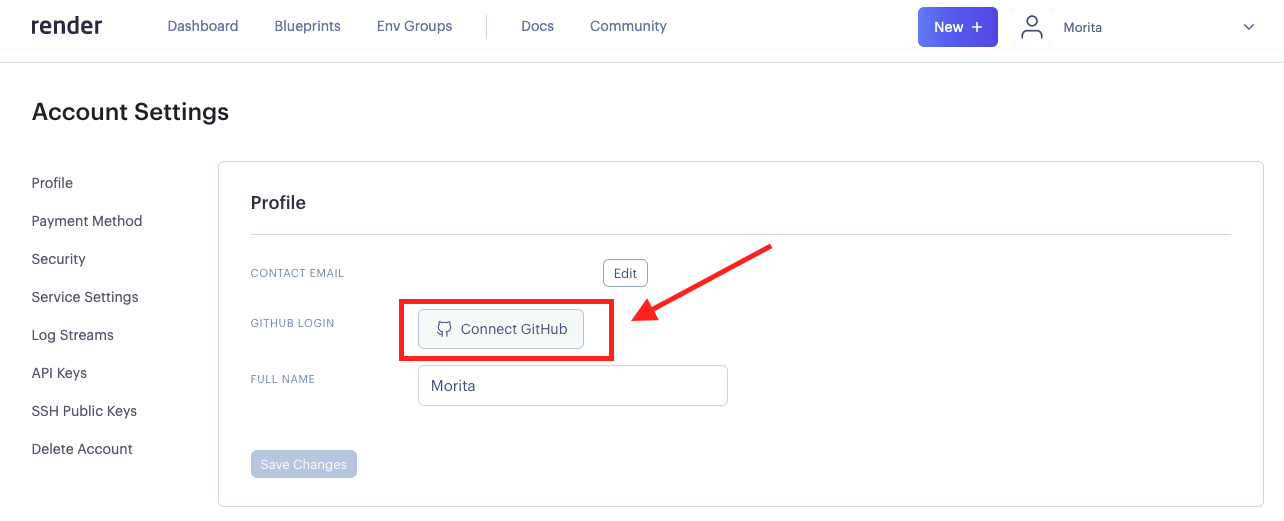Click the render logo
Viewport: 1284px width, 521px height.
click(x=66, y=26)
